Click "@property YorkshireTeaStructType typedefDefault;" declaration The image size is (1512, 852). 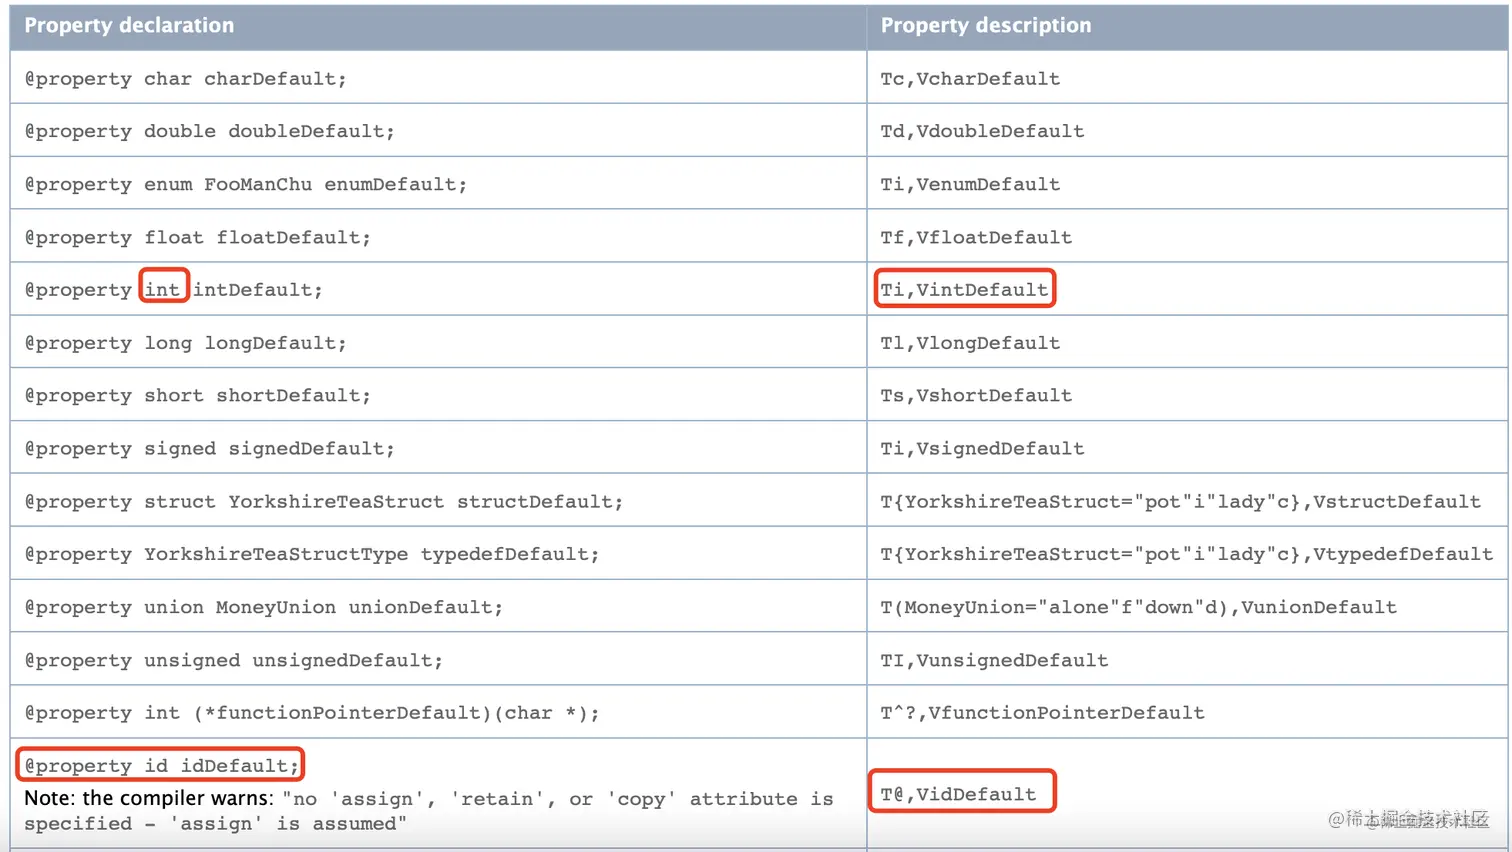click(312, 555)
